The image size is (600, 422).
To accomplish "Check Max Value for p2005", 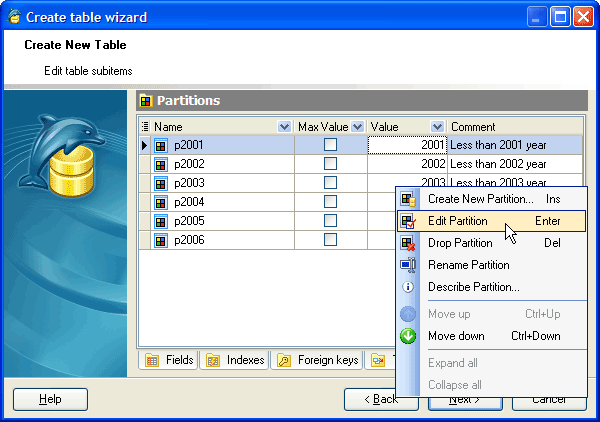I will [x=330, y=221].
